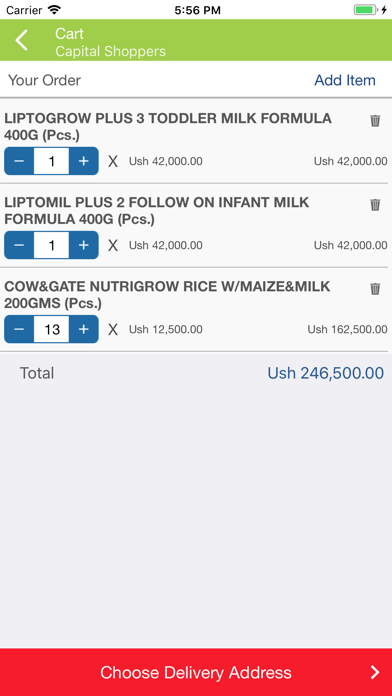The height and width of the screenshot is (696, 392).
Task: Delete Liptogrow Plus 3 Toddler Milk item
Action: point(375,121)
